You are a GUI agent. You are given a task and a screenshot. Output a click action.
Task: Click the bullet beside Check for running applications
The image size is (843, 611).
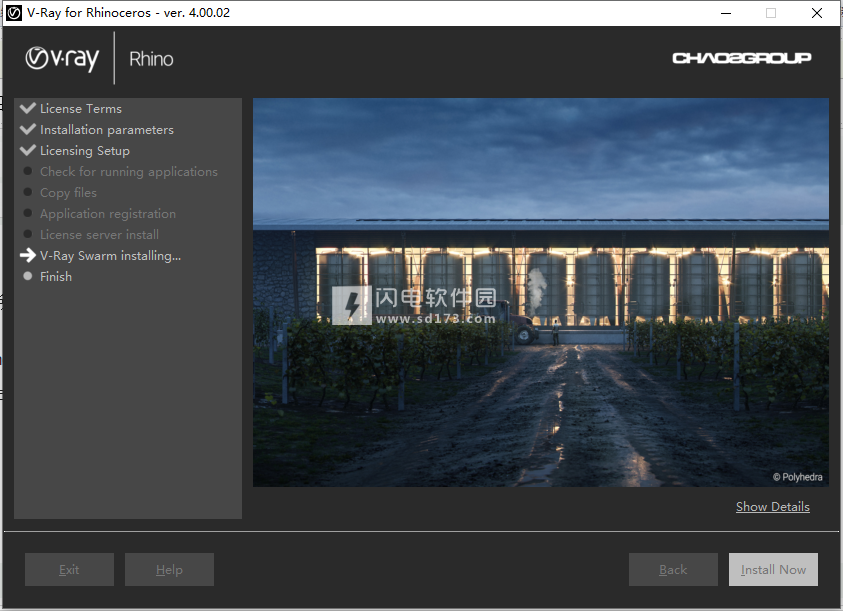point(28,171)
